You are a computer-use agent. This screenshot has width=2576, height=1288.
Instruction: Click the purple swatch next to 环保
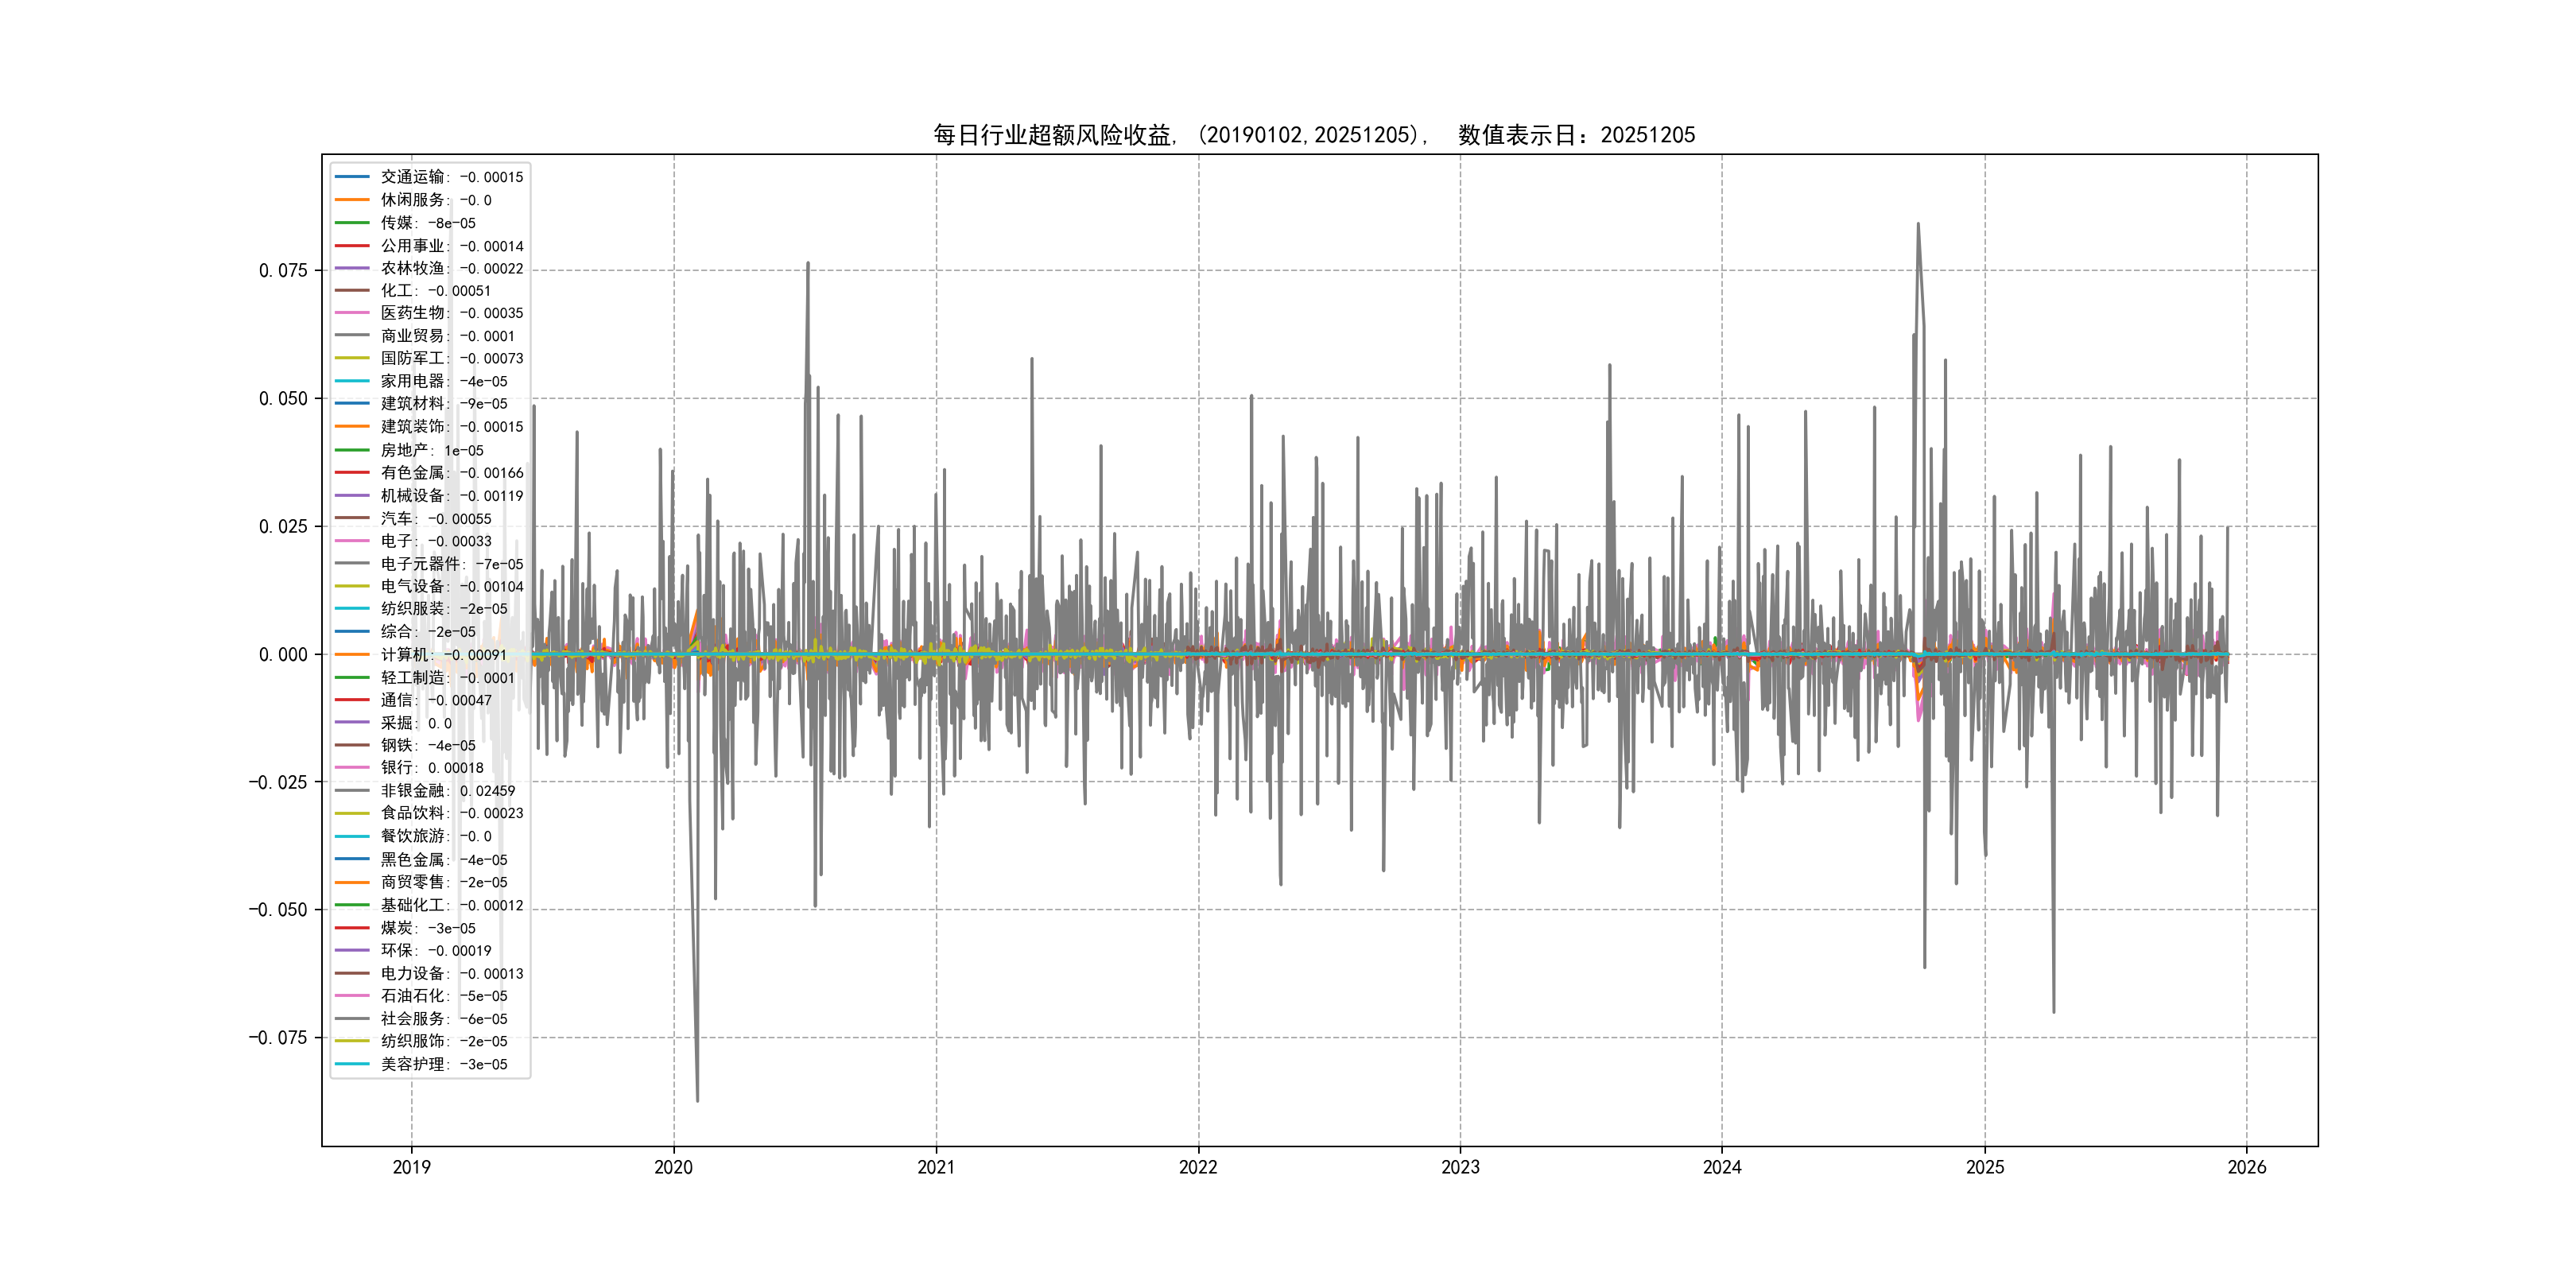click(352, 950)
